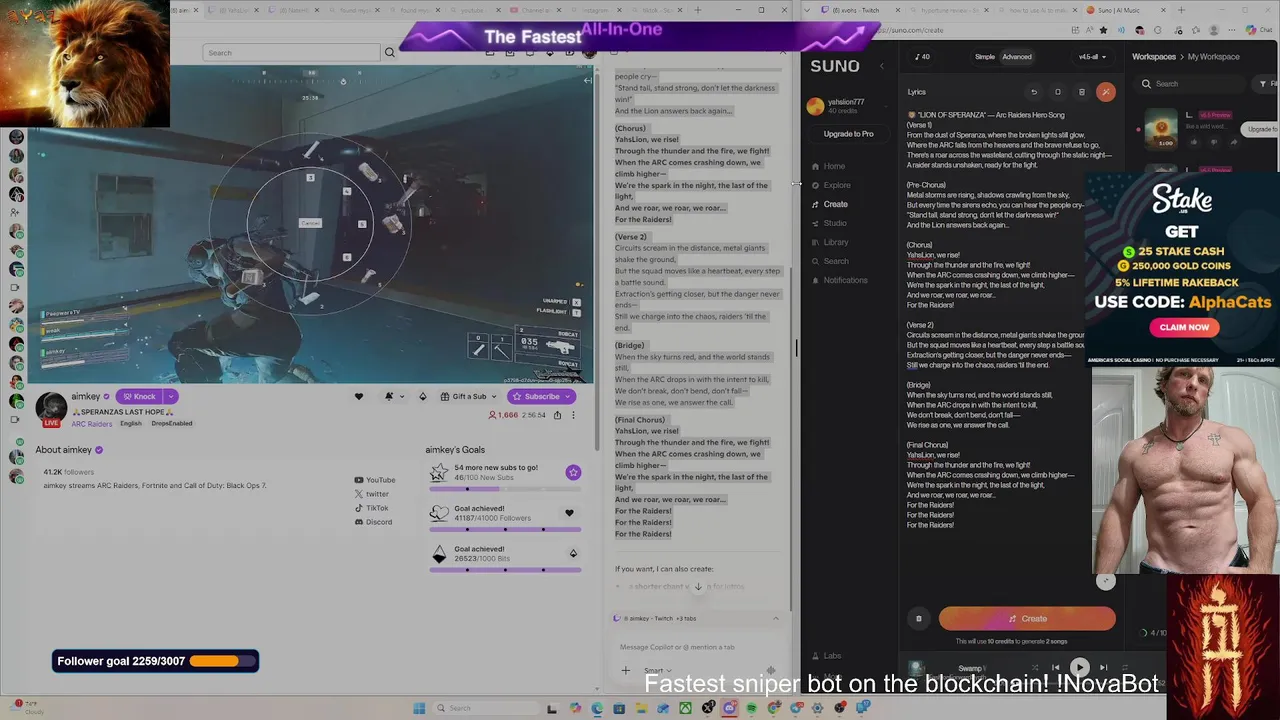
Task: Click the Upgrade to Pro button
Action: (848, 134)
